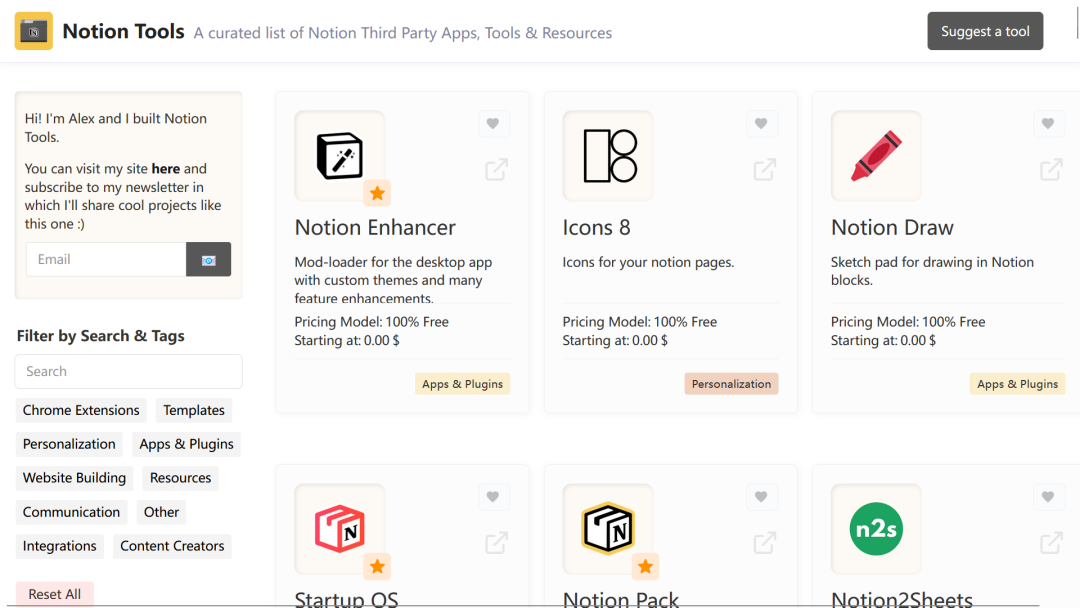Filter by Personalization tag in sidebar

[69, 444]
